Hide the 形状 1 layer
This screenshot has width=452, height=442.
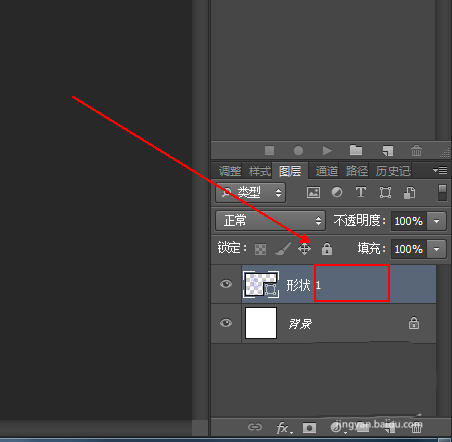tap(226, 284)
